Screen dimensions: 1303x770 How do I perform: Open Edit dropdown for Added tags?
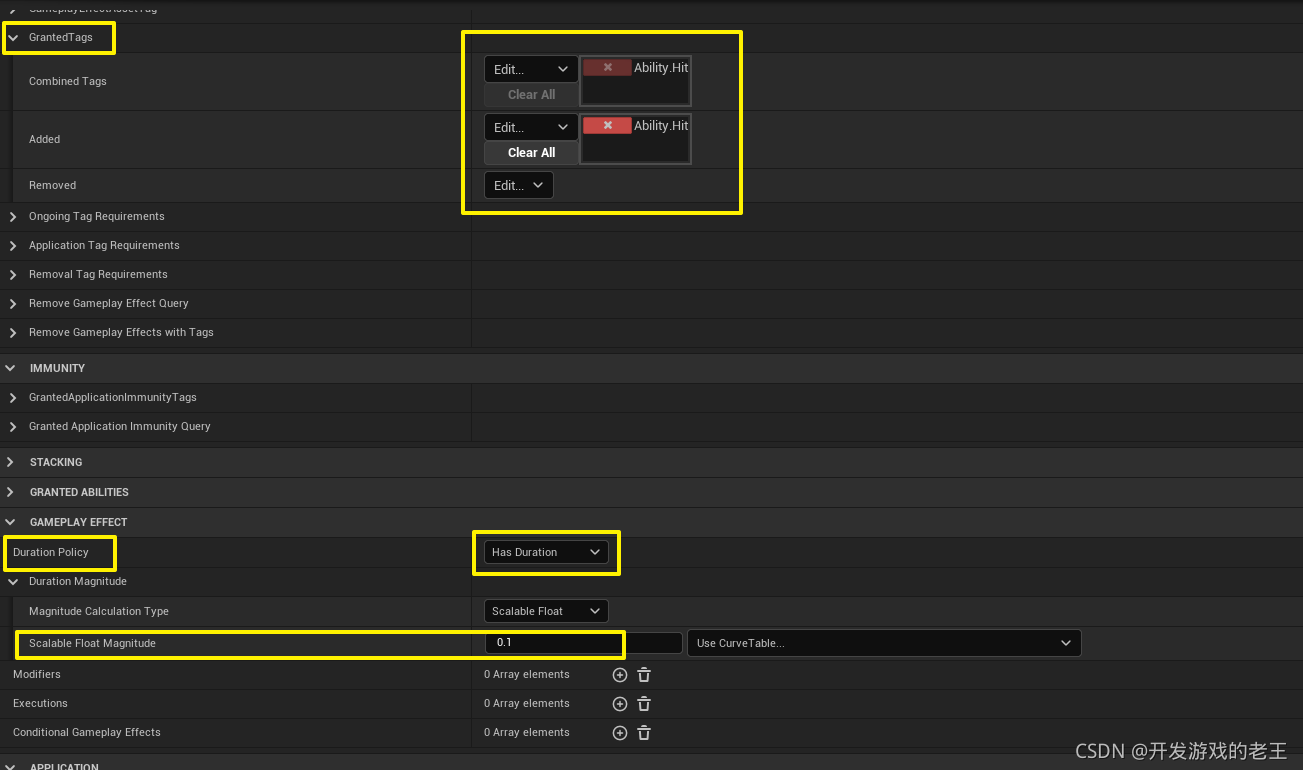pyautogui.click(x=531, y=127)
